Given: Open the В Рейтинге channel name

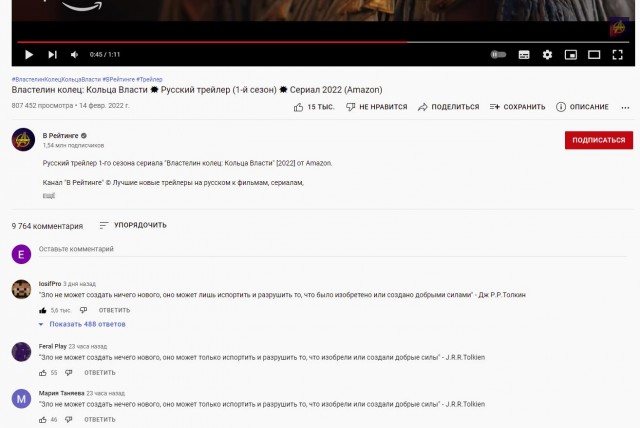Looking at the screenshot, I should 60,135.
